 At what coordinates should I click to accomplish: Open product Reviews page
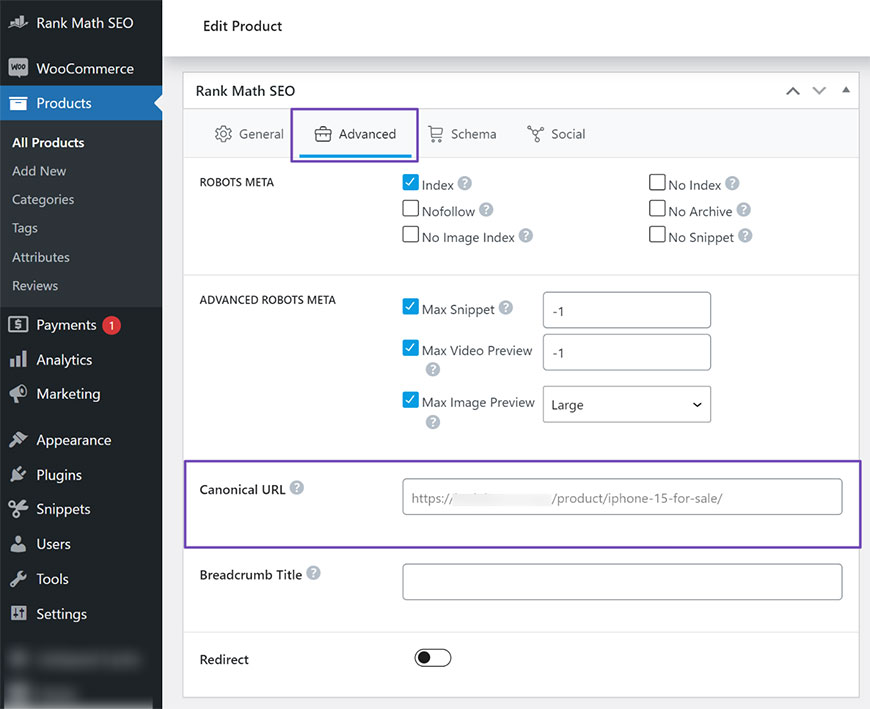click(35, 285)
